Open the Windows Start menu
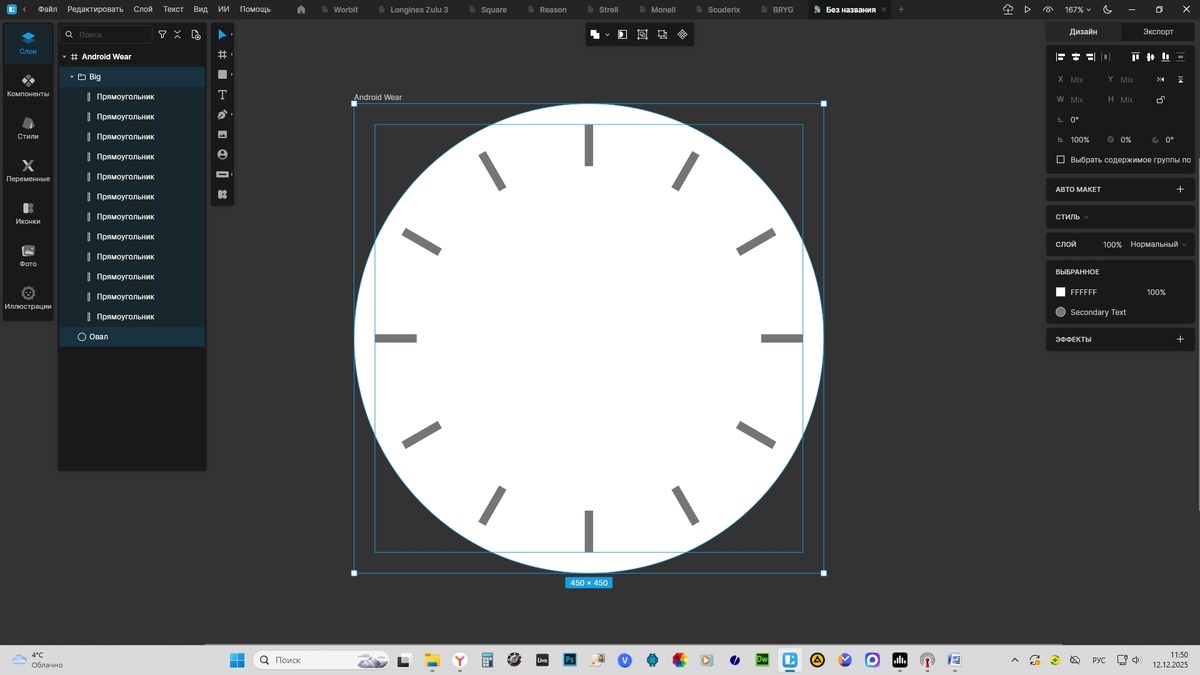Screen dimensions: 1200x675 point(237,660)
